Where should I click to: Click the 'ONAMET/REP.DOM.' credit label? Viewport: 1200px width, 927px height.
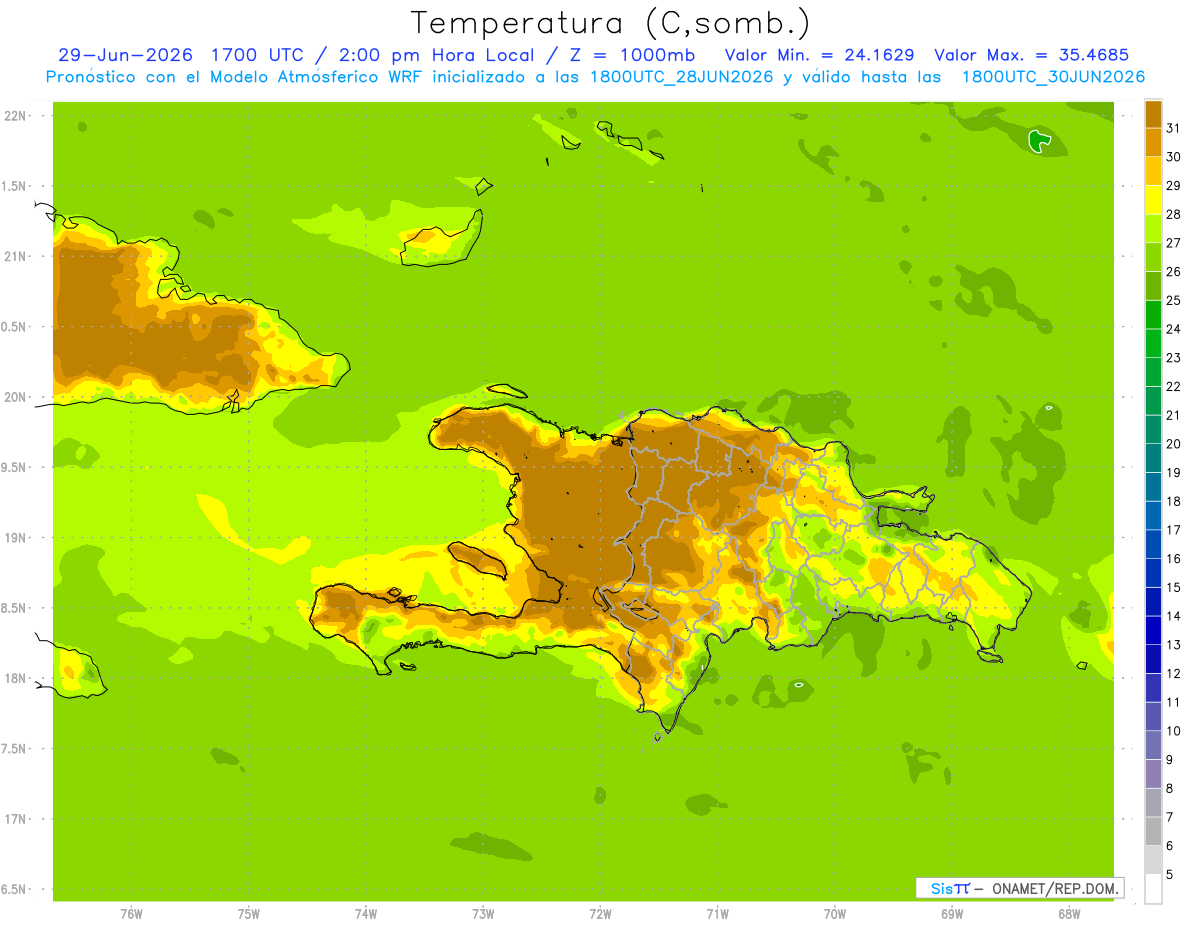1054,888
